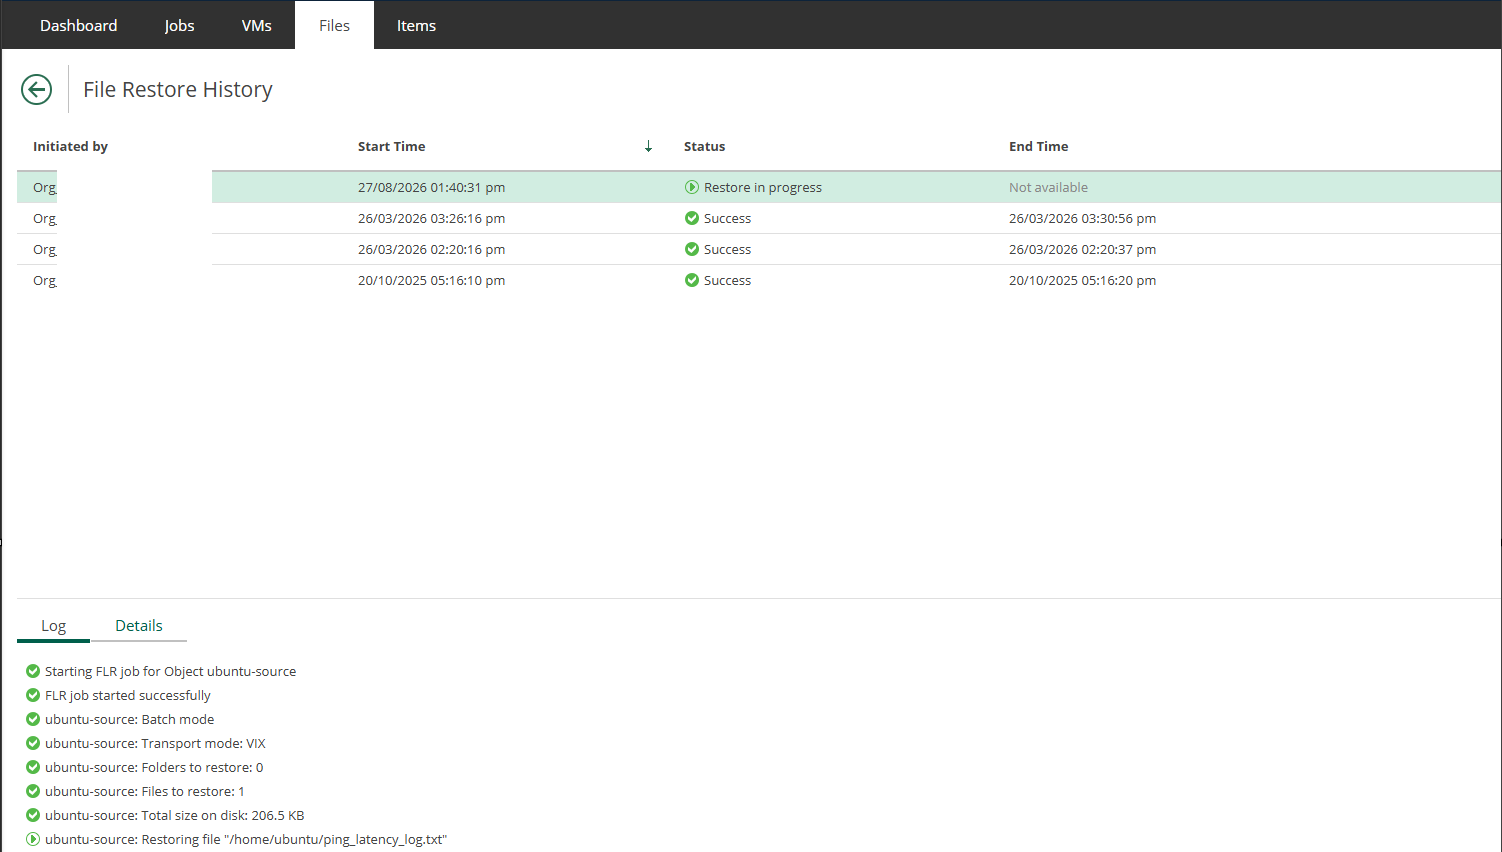Click log line Restoring file ping_latency_log.txt
The image size is (1502, 852).
(246, 839)
